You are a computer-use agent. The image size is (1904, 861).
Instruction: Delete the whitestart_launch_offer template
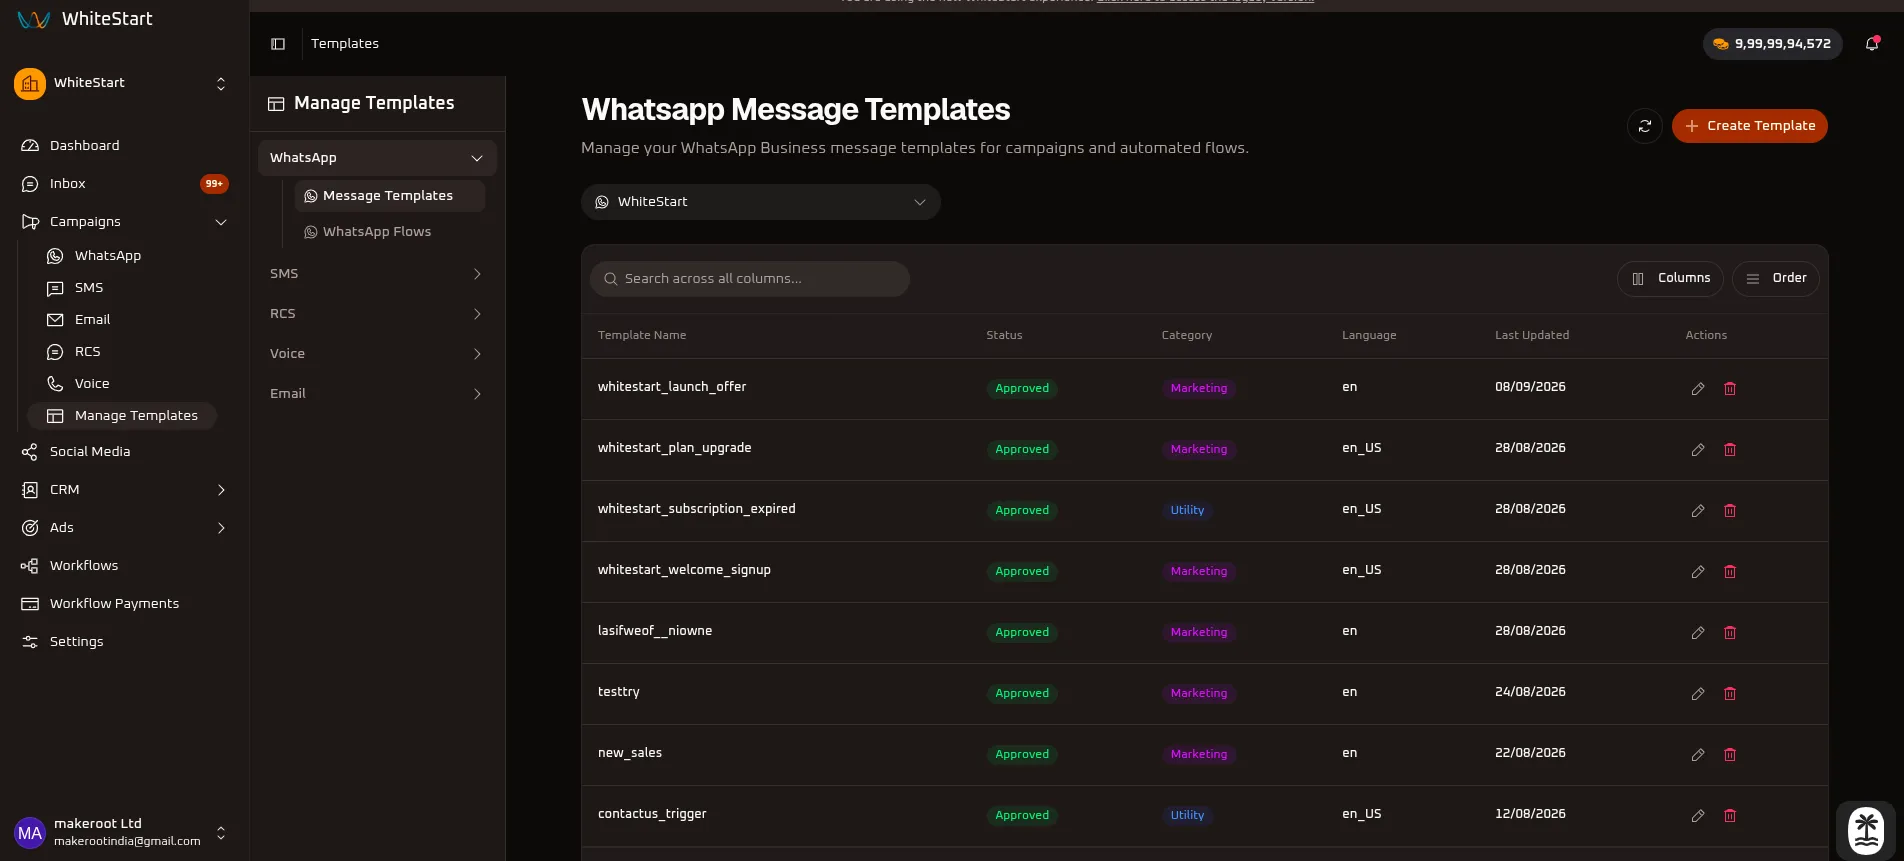tap(1730, 389)
